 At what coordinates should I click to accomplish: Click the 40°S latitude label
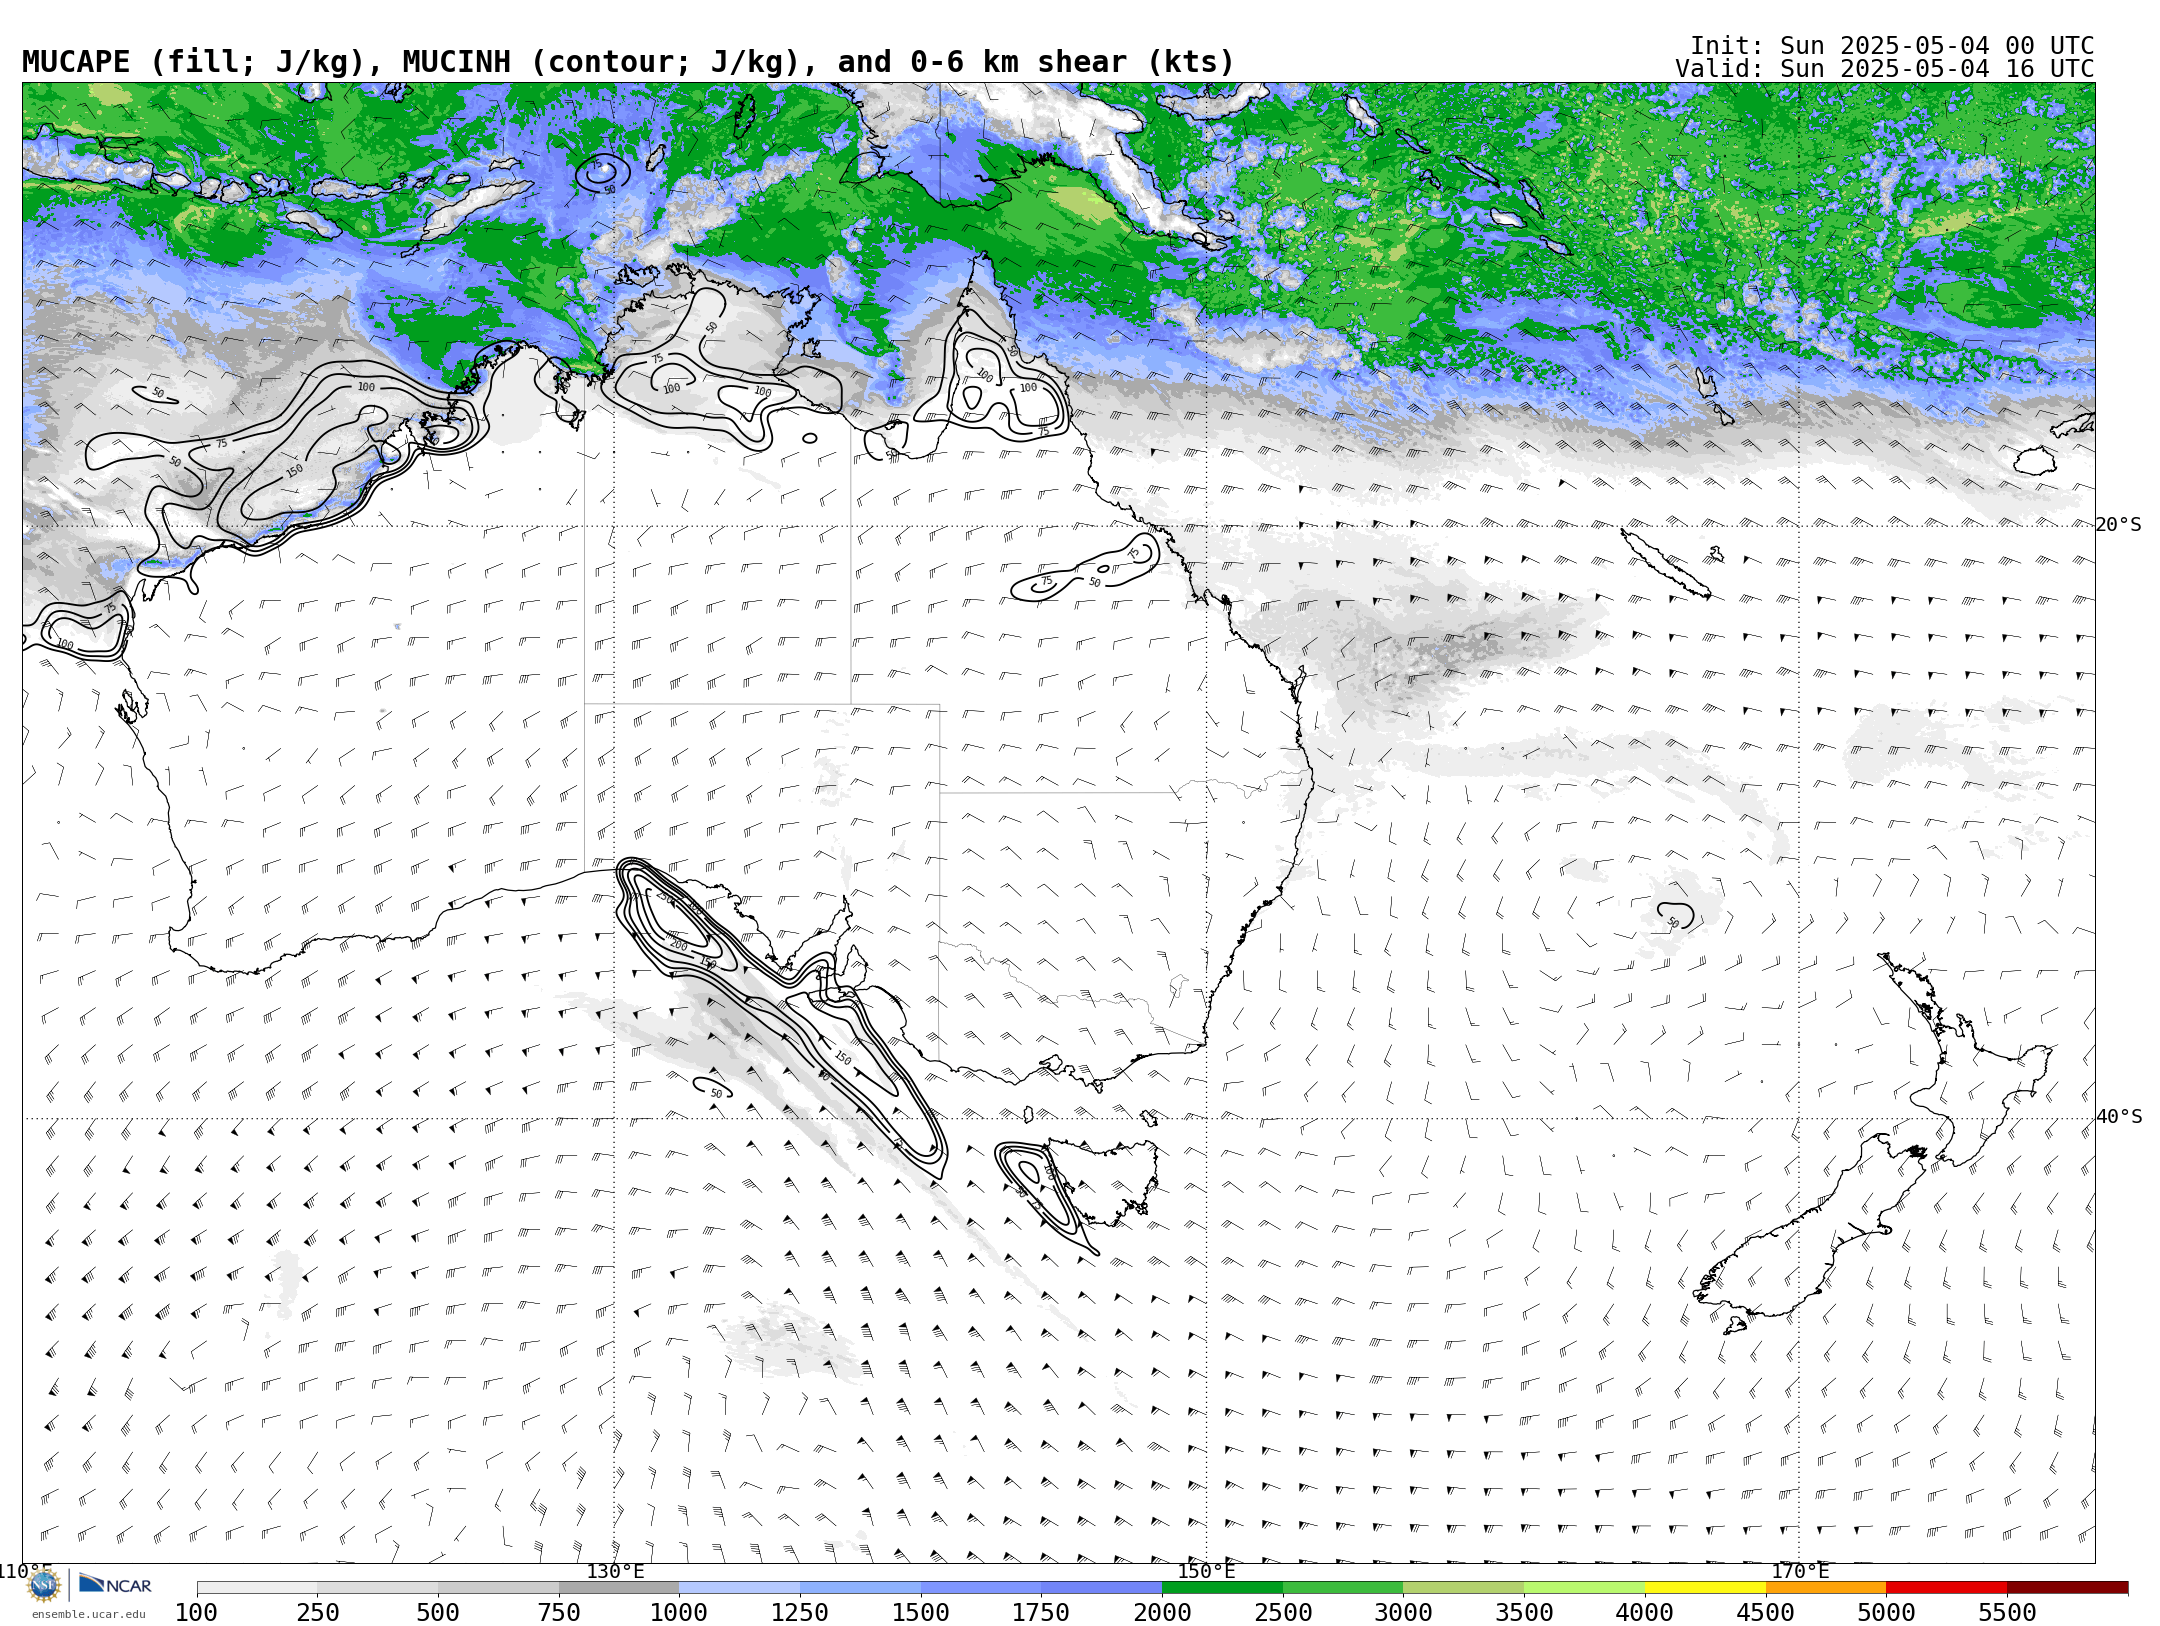tap(2118, 1117)
